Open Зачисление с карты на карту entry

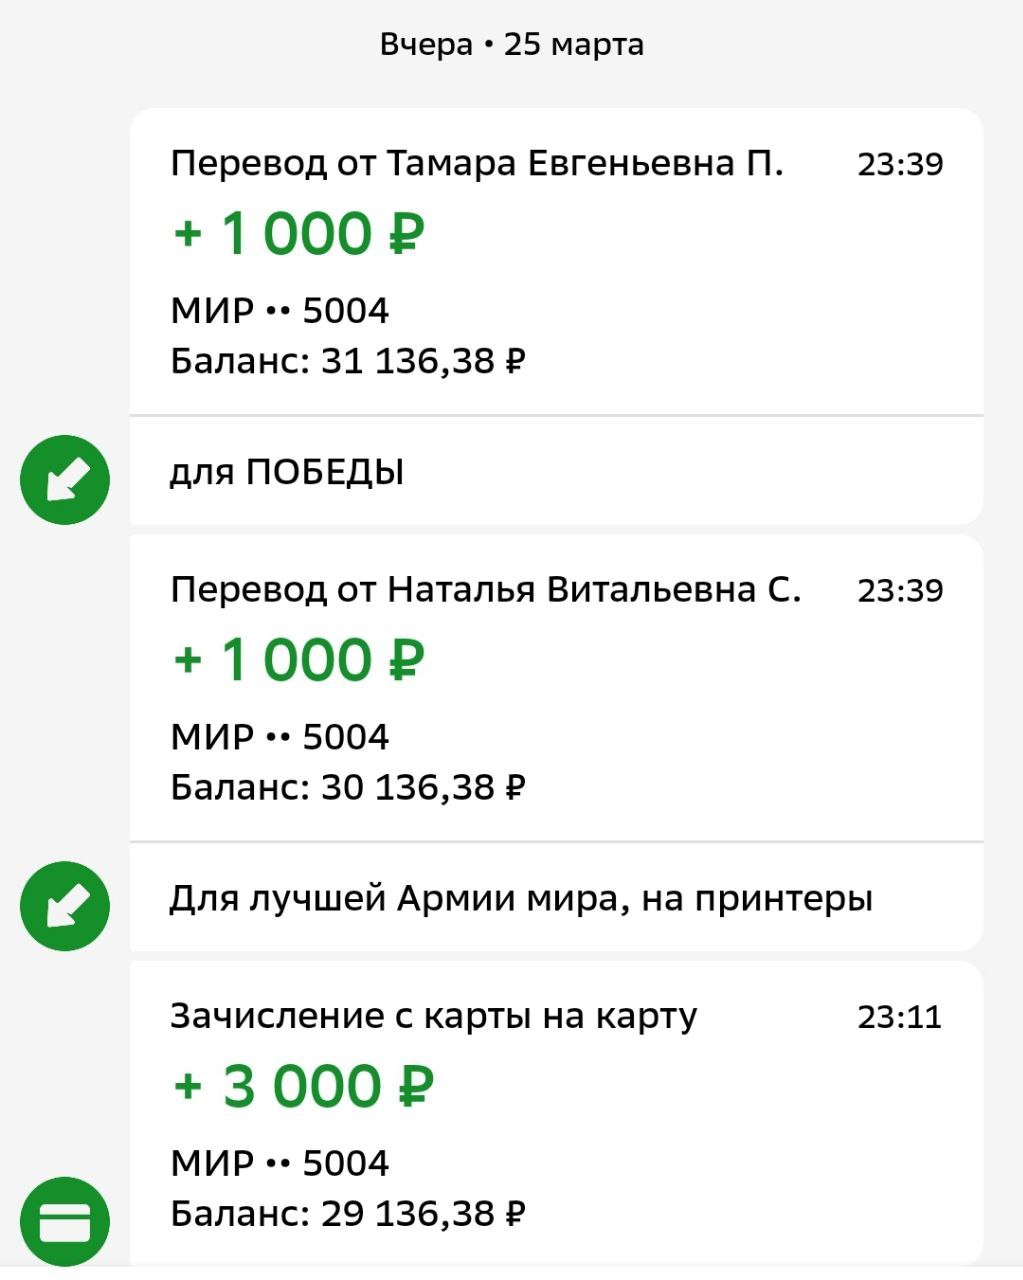556,1113
